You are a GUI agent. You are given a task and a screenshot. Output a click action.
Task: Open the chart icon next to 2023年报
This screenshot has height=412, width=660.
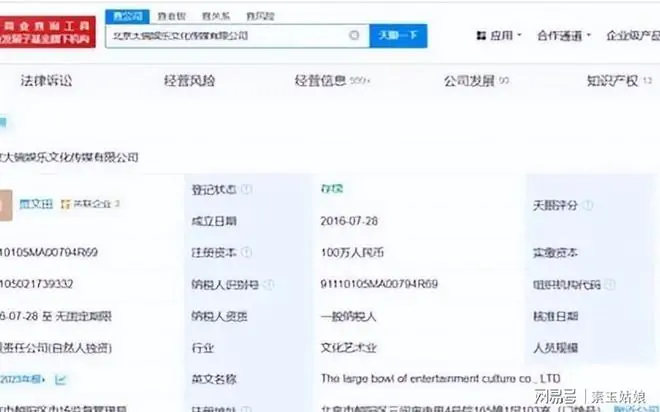point(61,380)
